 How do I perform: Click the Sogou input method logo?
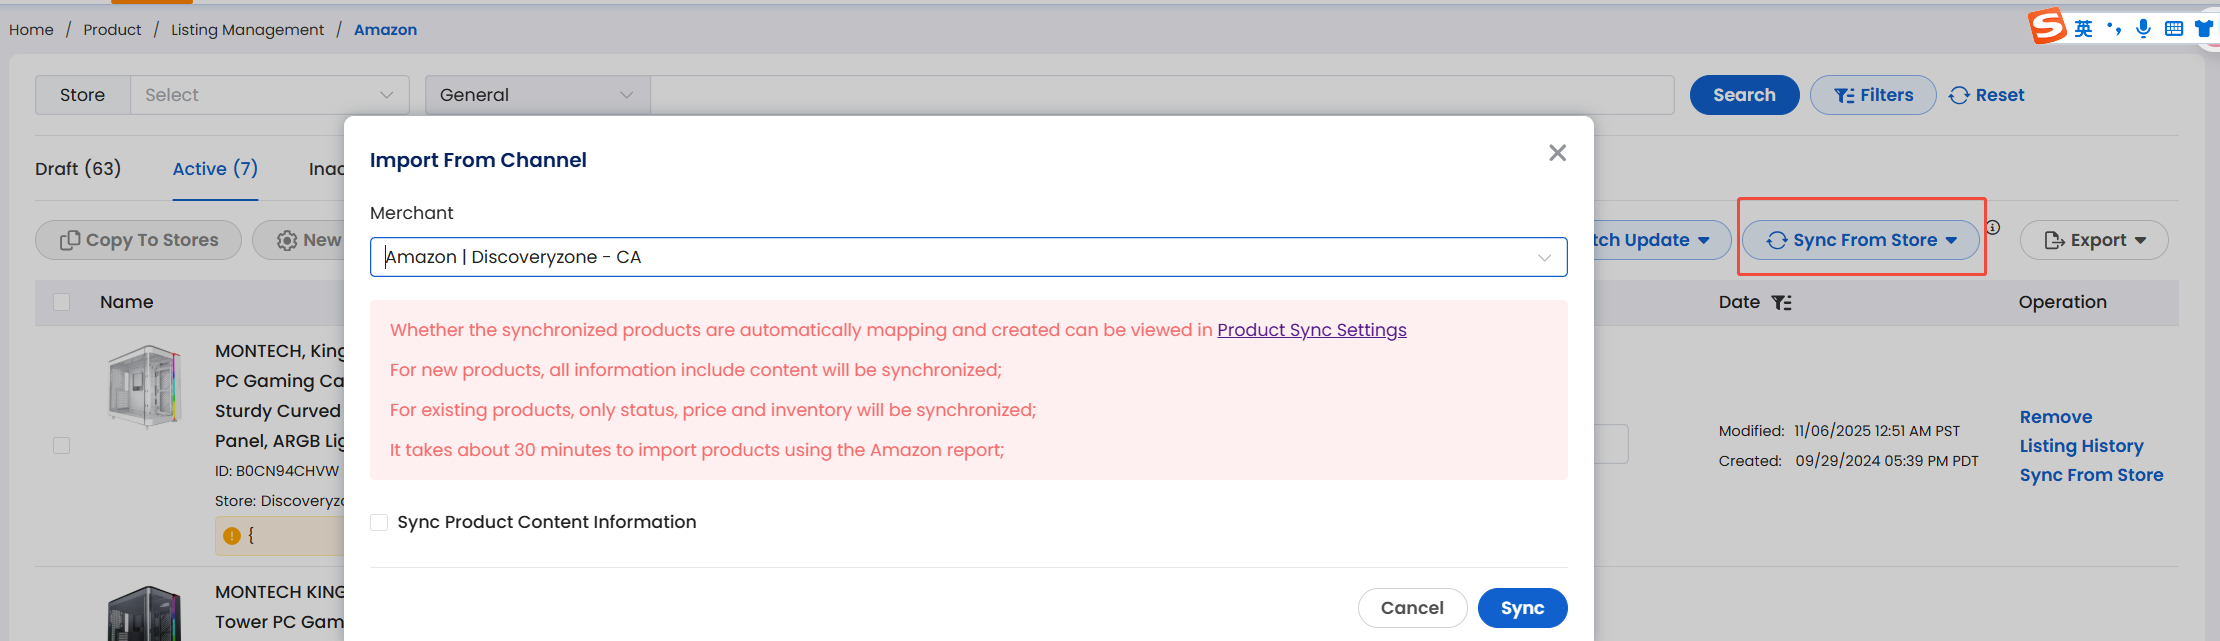pyautogui.click(x=2047, y=26)
